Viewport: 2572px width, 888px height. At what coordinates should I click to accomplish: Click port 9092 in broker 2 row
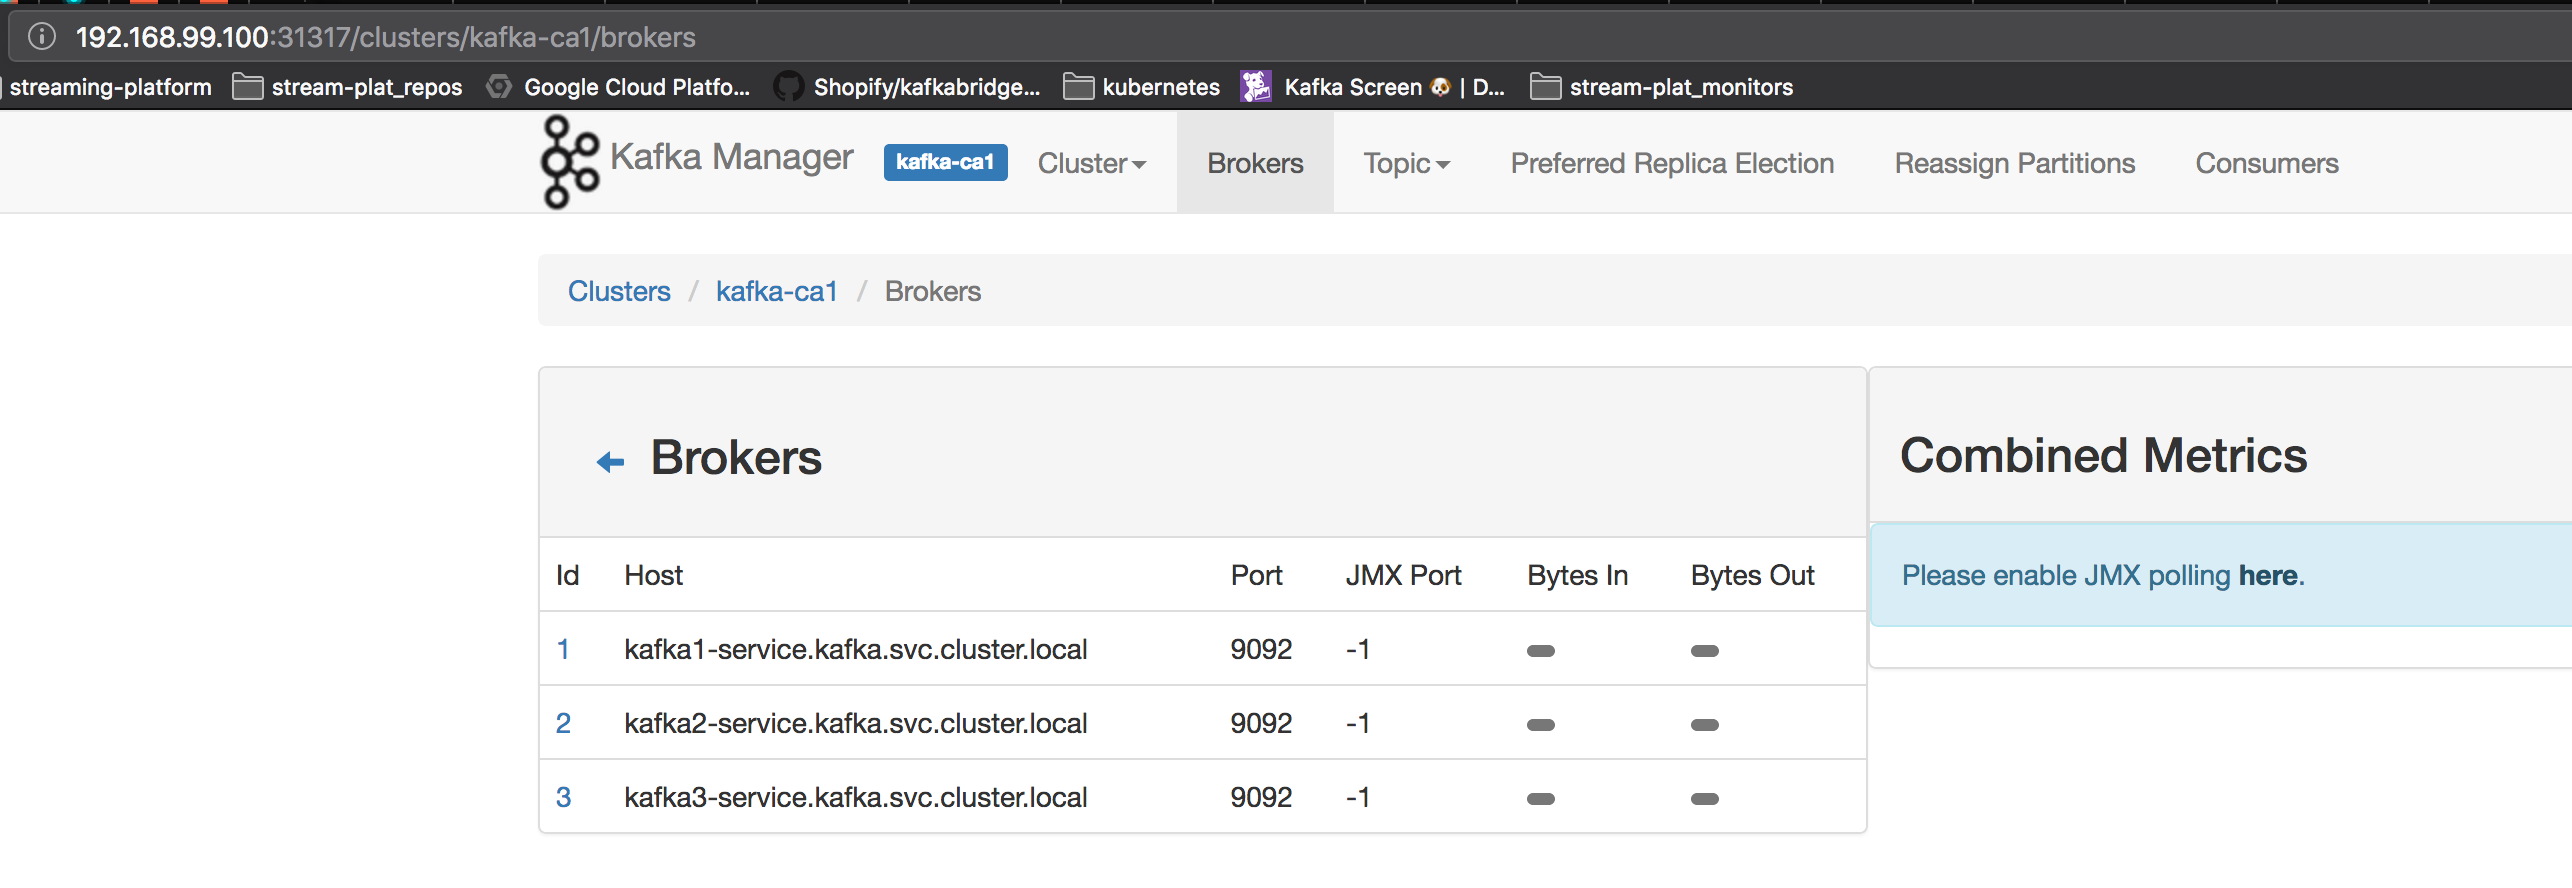point(1261,723)
